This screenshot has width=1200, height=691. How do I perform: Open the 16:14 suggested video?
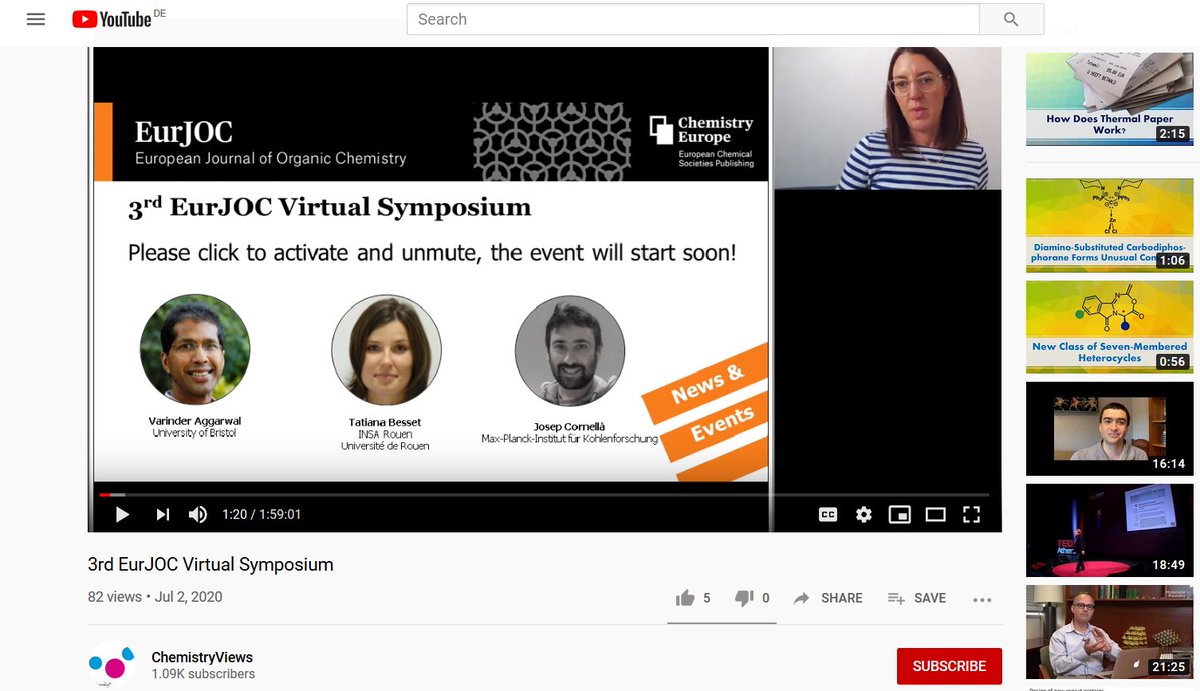click(x=1109, y=428)
